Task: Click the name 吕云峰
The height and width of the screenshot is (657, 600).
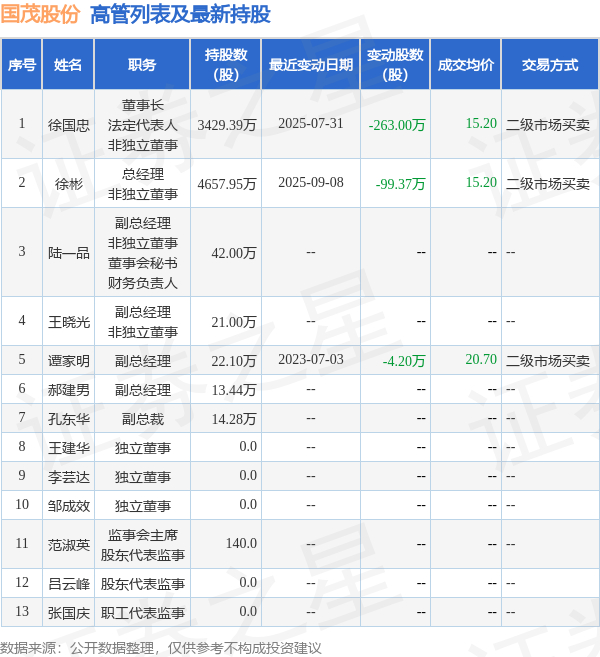Action: point(68,583)
